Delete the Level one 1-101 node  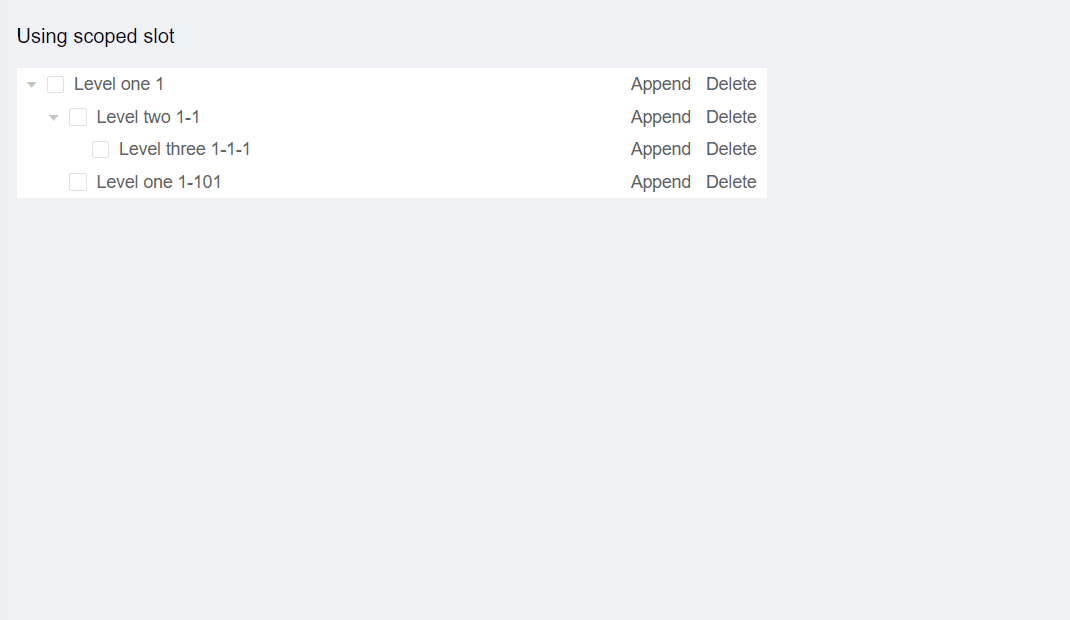[731, 182]
